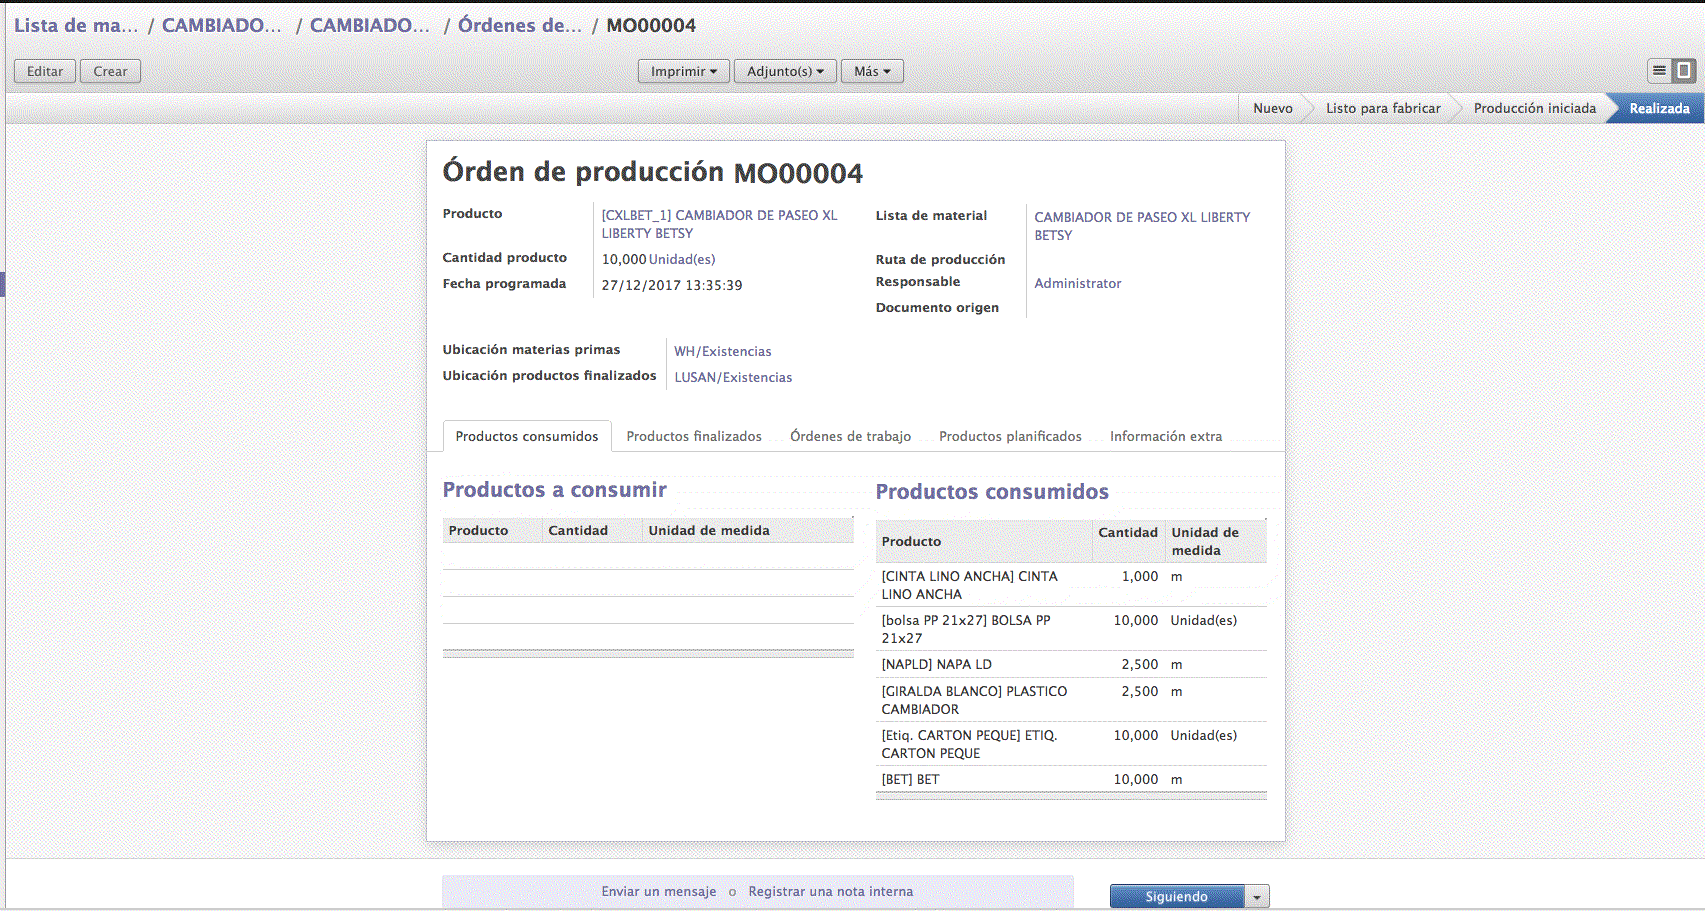The height and width of the screenshot is (911, 1705).
Task: Click Enviar un mensaje link
Action: [658, 891]
